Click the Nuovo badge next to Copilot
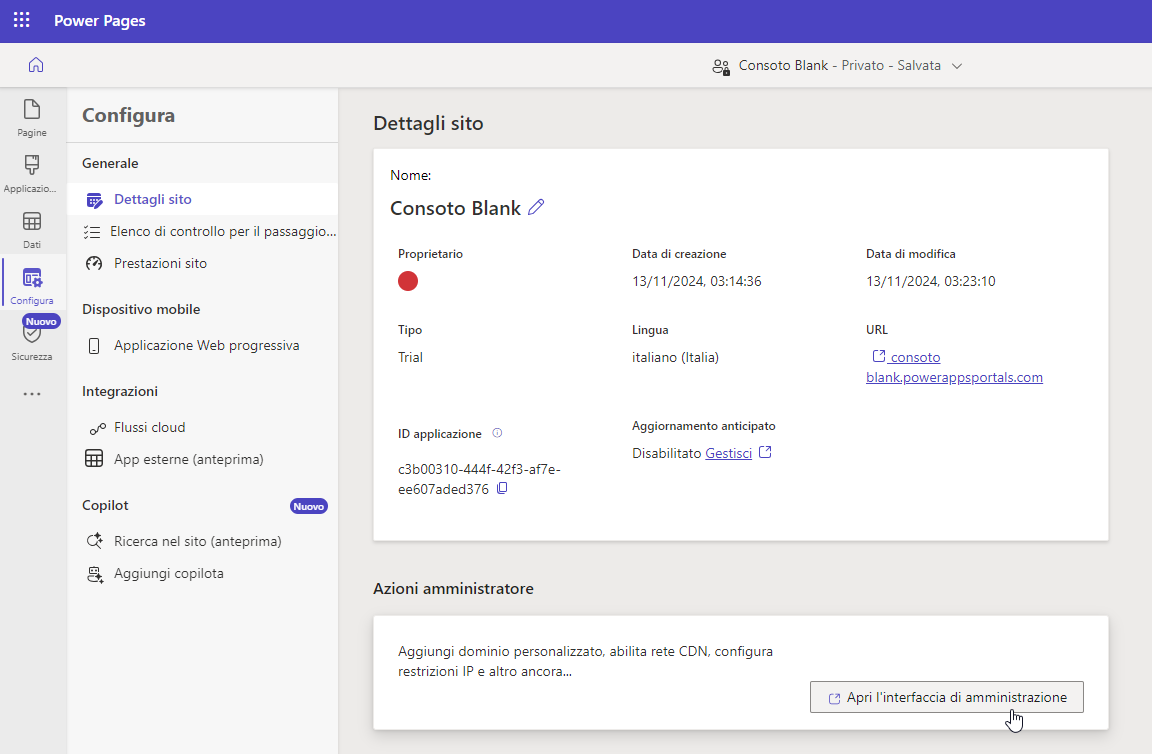This screenshot has height=754, width=1152. [x=309, y=506]
